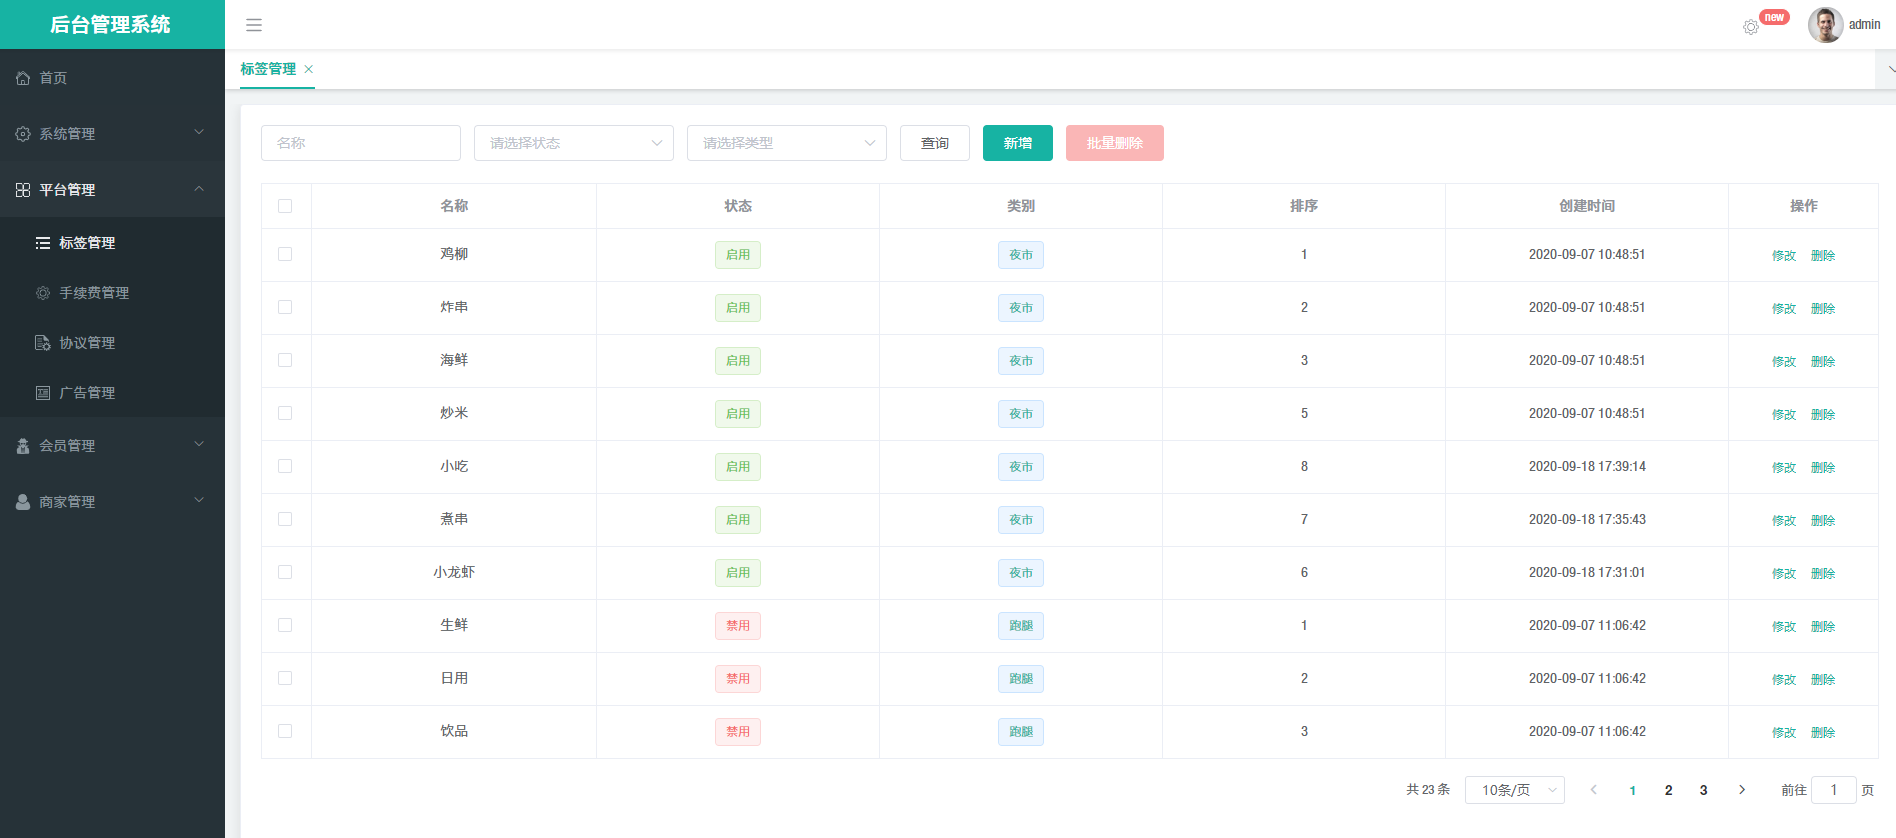1896x838 pixels.
Task: Toggle the select-all checkbox in table header
Action: click(x=285, y=206)
